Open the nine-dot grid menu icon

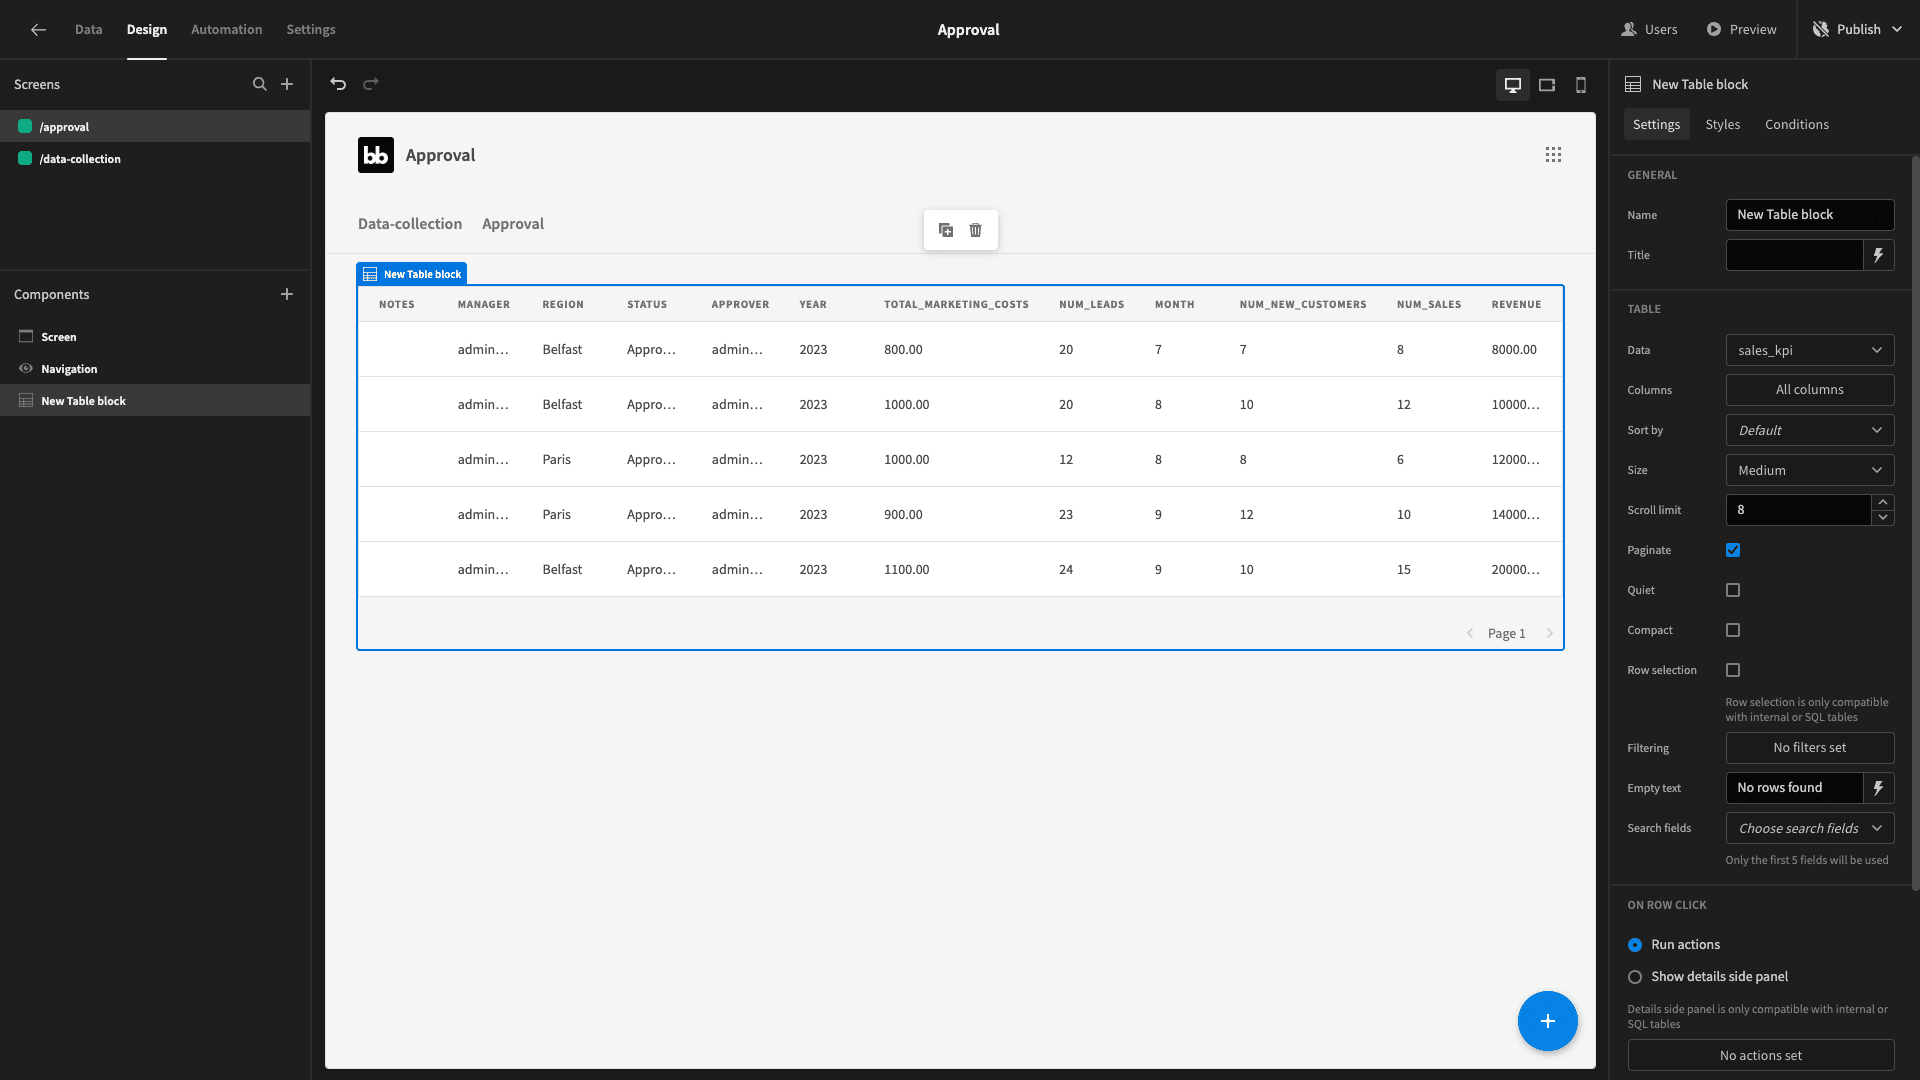point(1553,155)
